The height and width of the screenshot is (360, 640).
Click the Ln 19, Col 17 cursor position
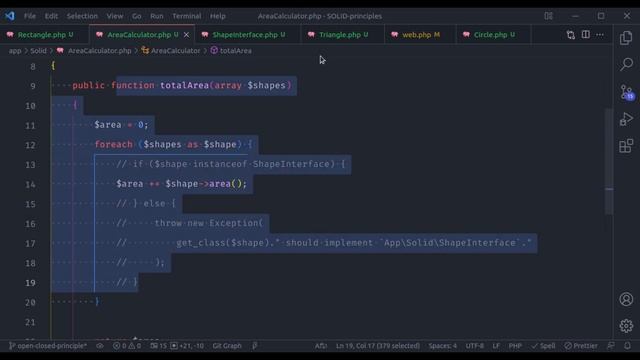click(378, 346)
